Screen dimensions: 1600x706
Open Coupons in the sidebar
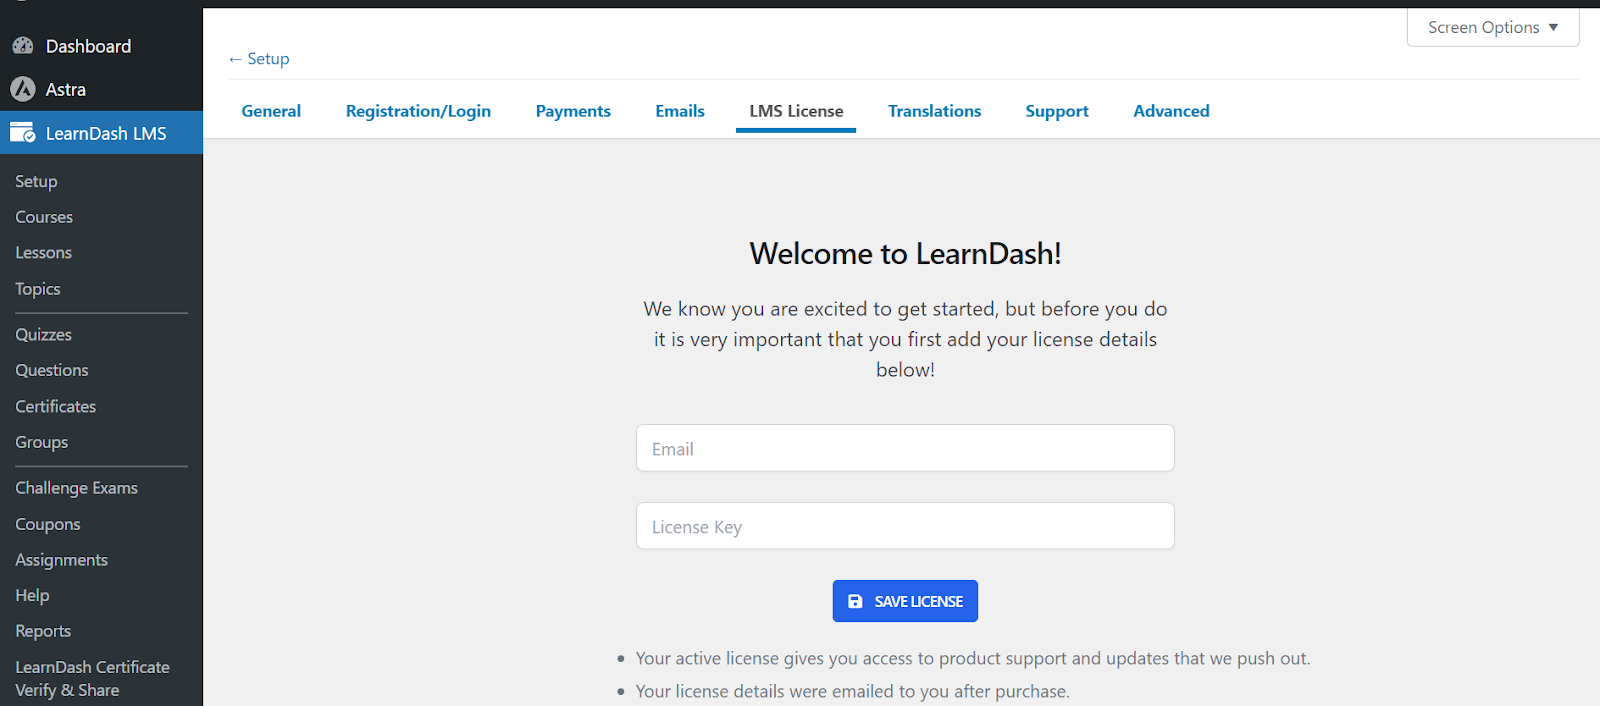pos(48,524)
